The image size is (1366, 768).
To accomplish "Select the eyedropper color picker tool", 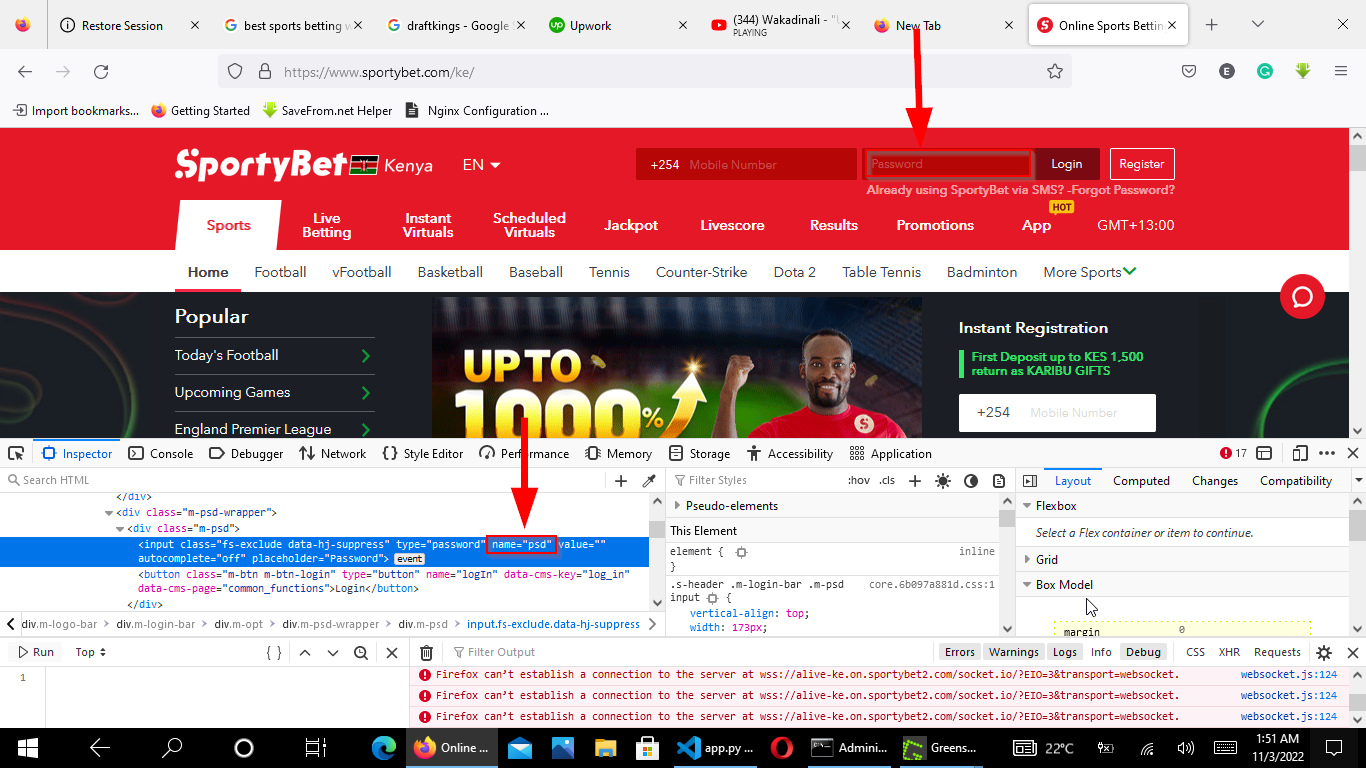I will coord(649,481).
